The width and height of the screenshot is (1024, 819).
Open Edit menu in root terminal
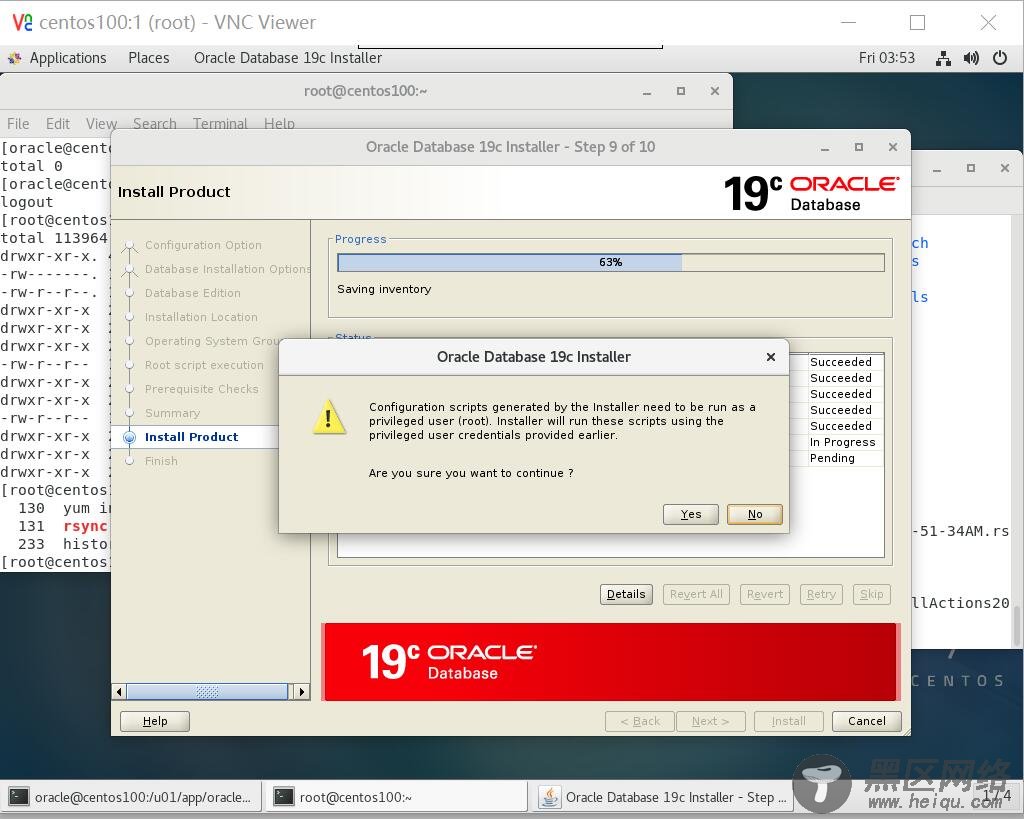[x=57, y=123]
